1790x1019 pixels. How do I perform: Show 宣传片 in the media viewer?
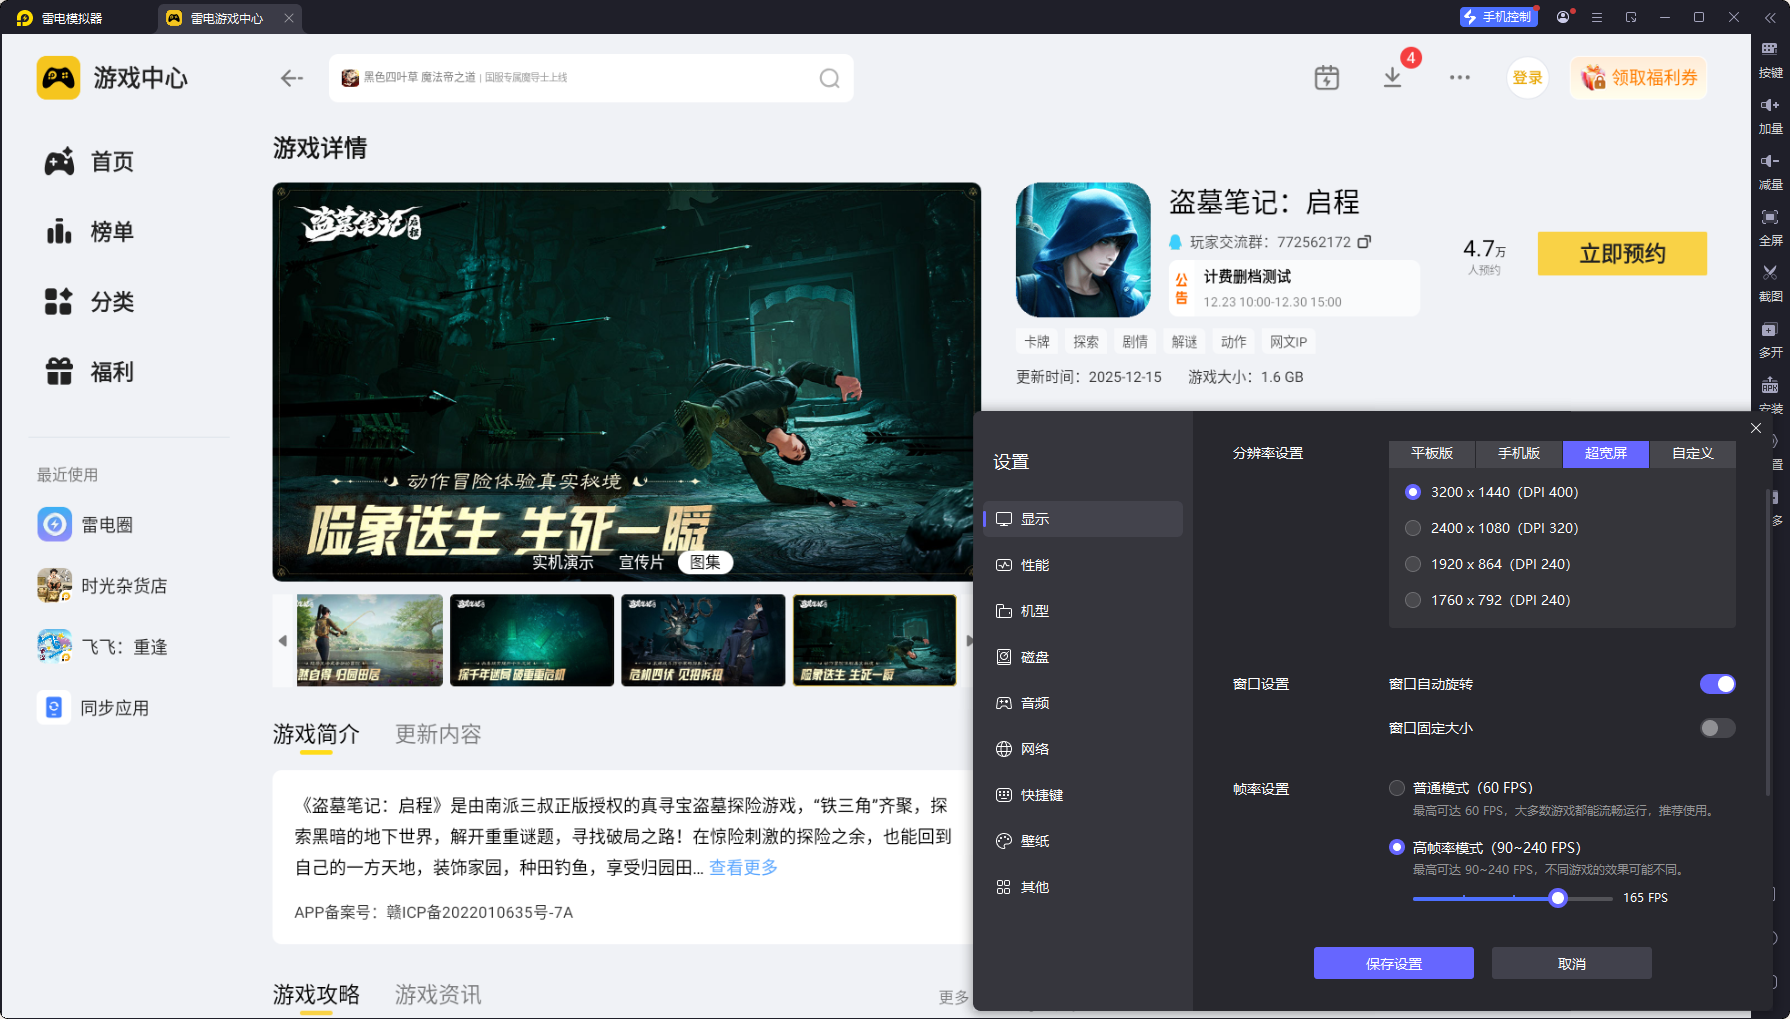point(641,562)
